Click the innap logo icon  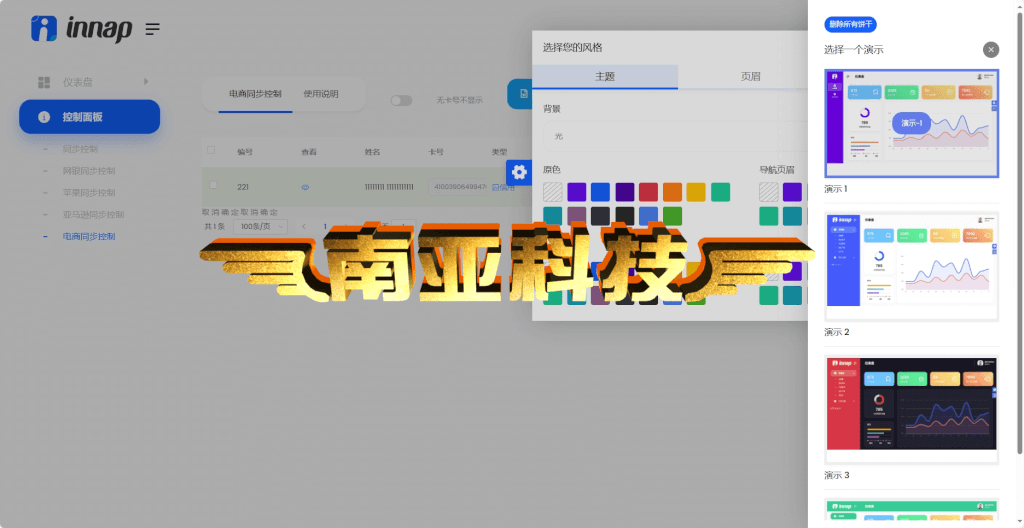tap(44, 29)
